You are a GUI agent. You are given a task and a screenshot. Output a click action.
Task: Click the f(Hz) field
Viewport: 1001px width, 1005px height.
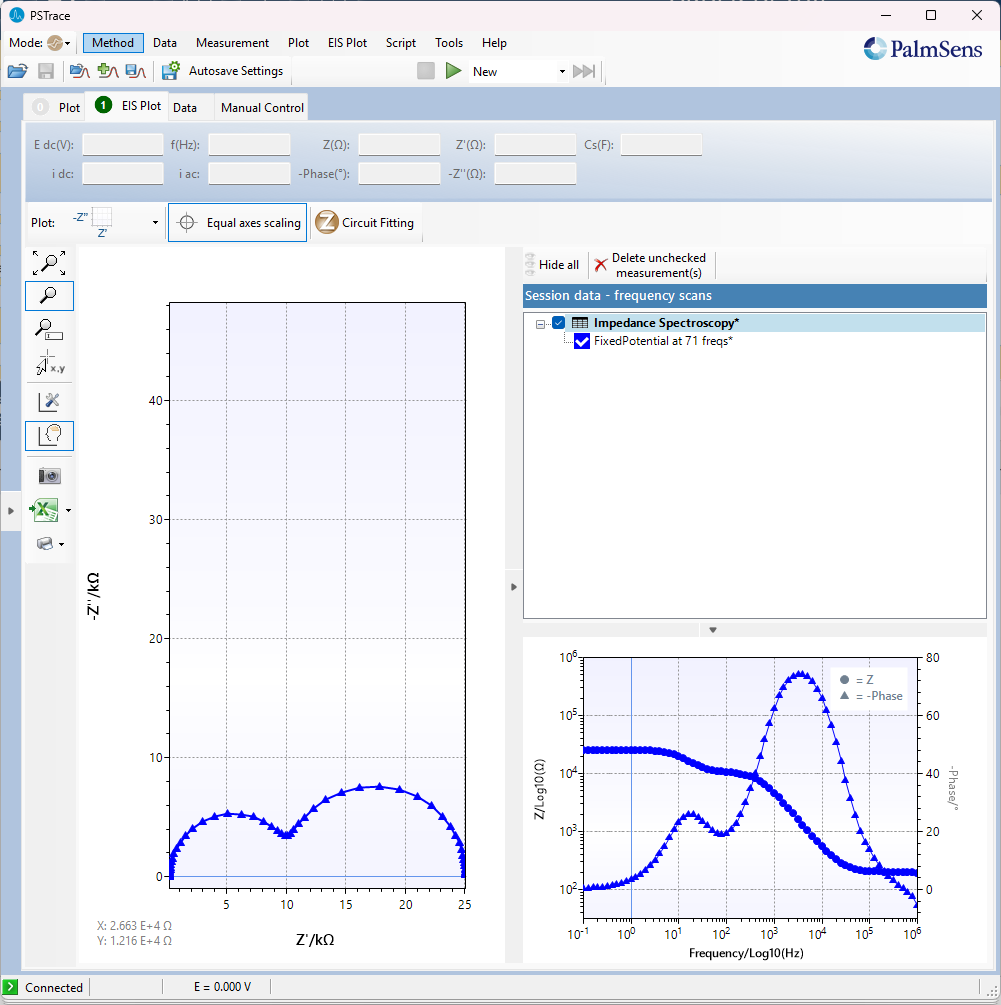tap(249, 145)
